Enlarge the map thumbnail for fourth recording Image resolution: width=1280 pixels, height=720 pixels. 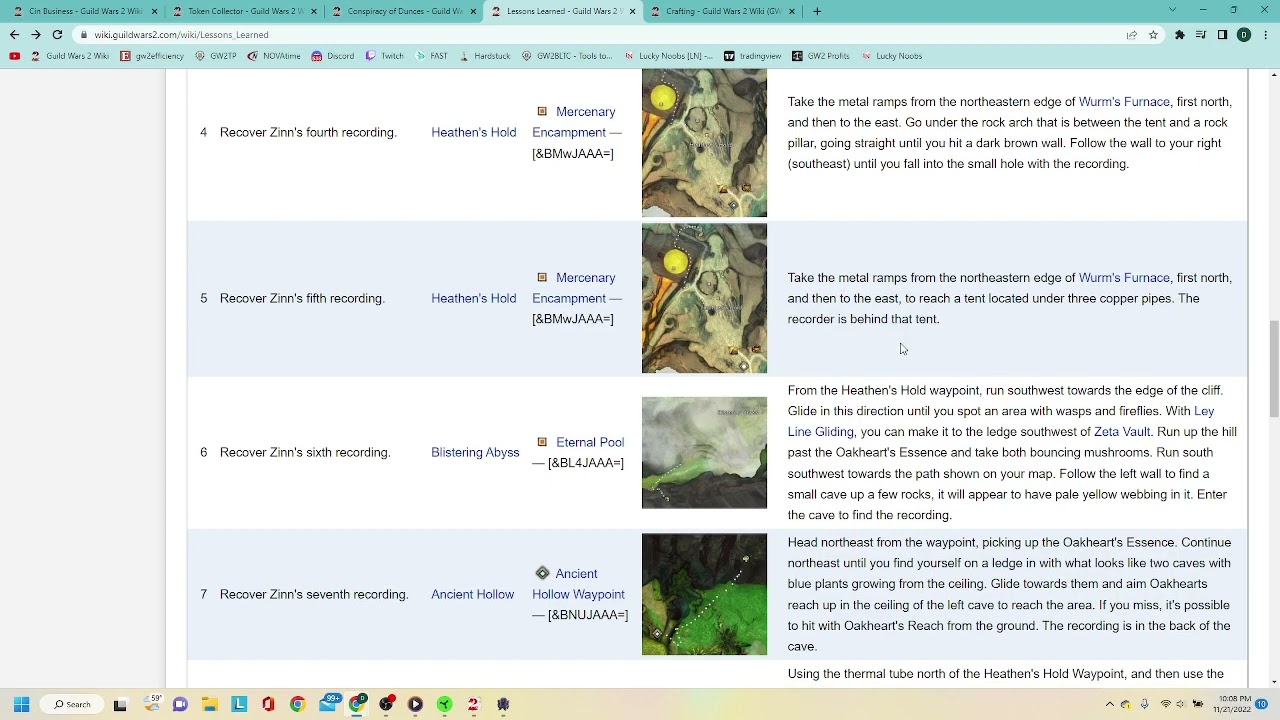tap(704, 143)
